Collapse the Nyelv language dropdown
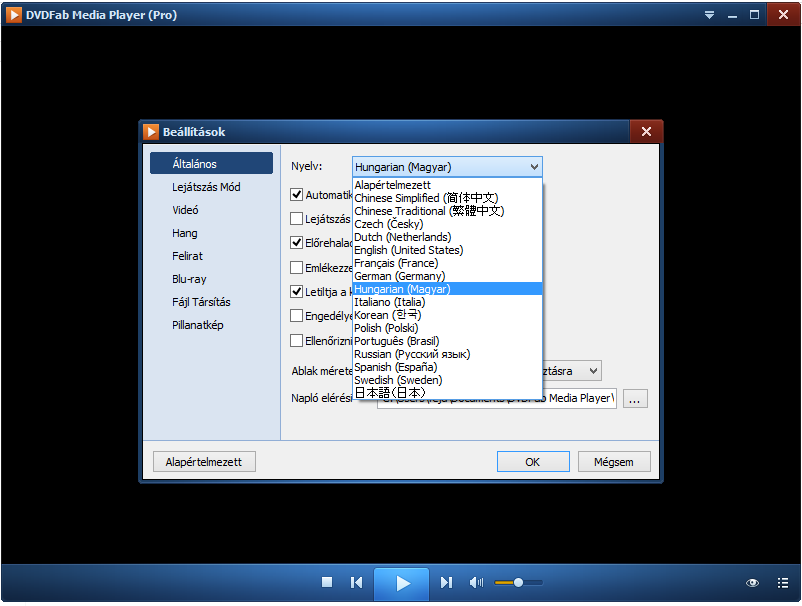This screenshot has height=606, width=802. pos(534,167)
